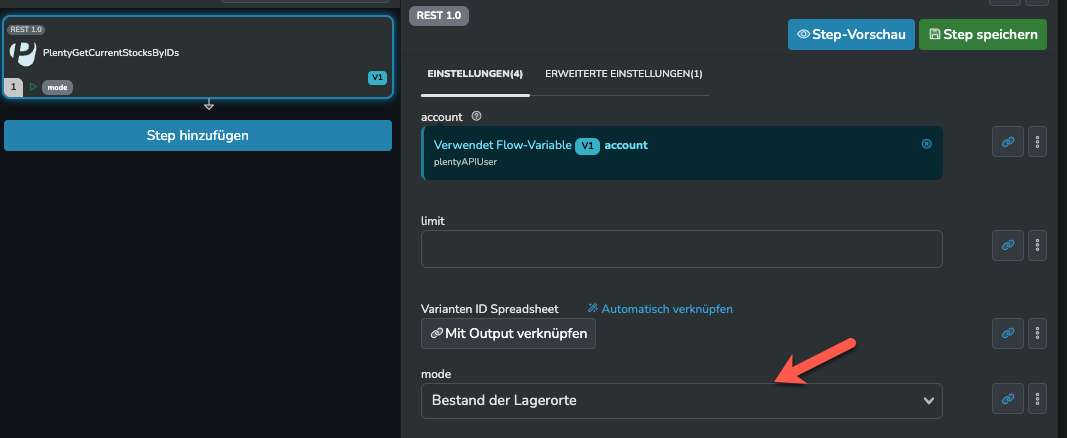
Task: Click the Automatisch verknüpfen link
Action: 660,309
